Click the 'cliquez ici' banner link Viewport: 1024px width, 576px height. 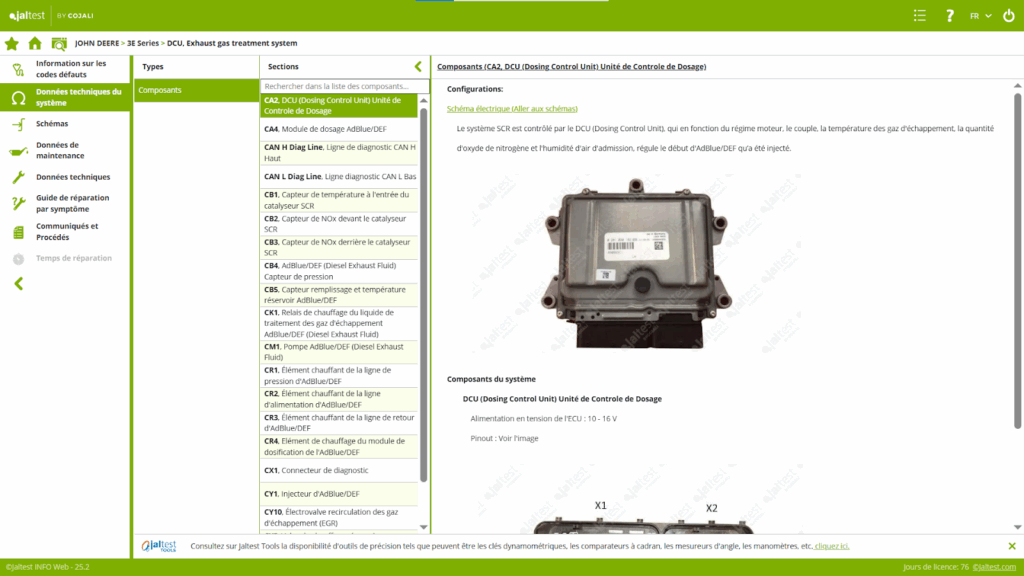tap(832, 546)
